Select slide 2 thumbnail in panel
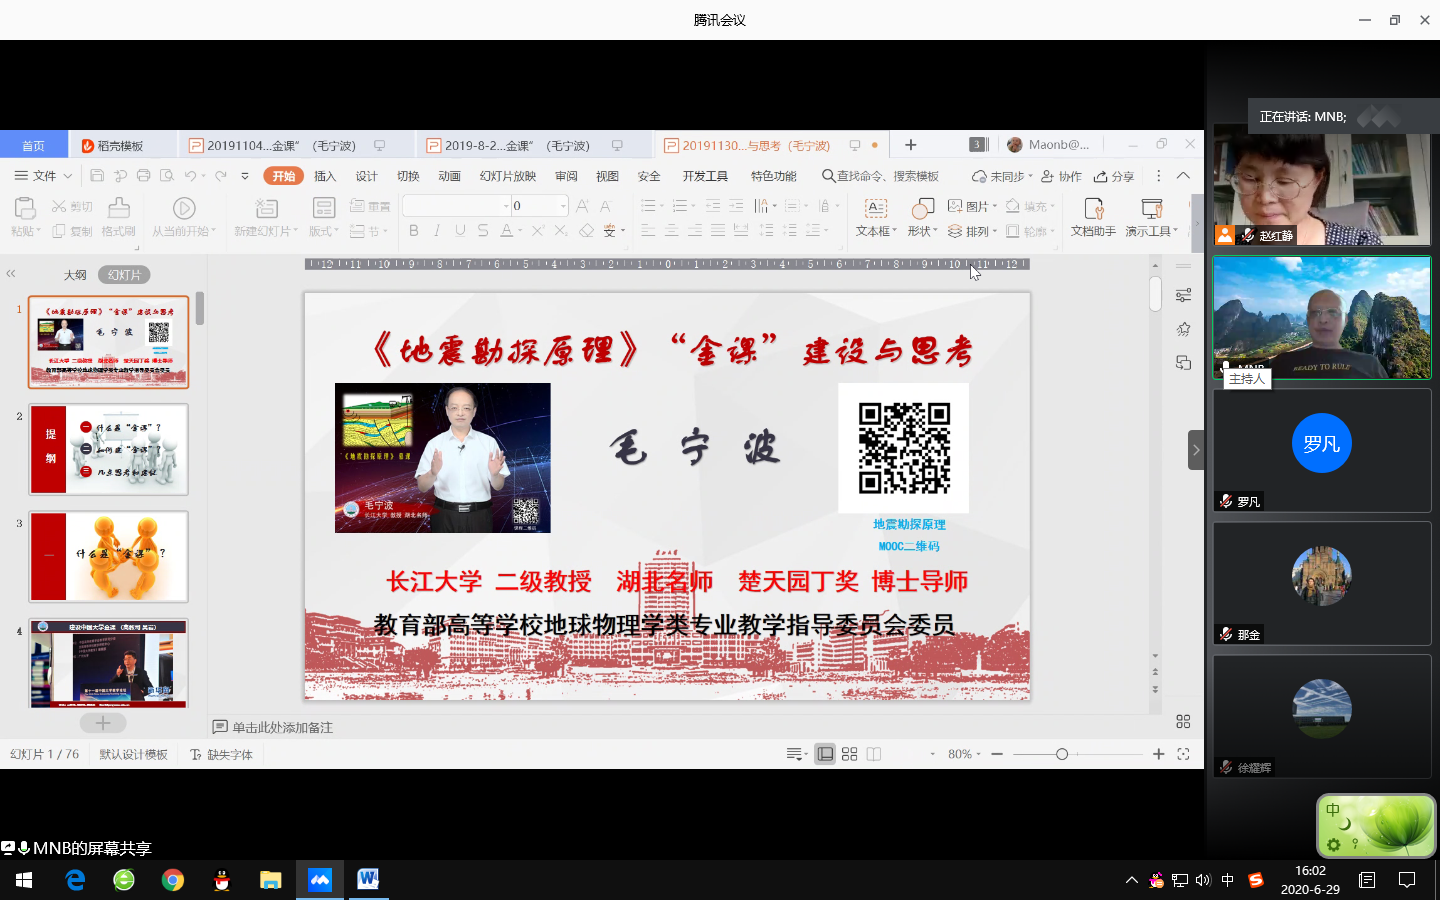The image size is (1440, 900). 108,450
